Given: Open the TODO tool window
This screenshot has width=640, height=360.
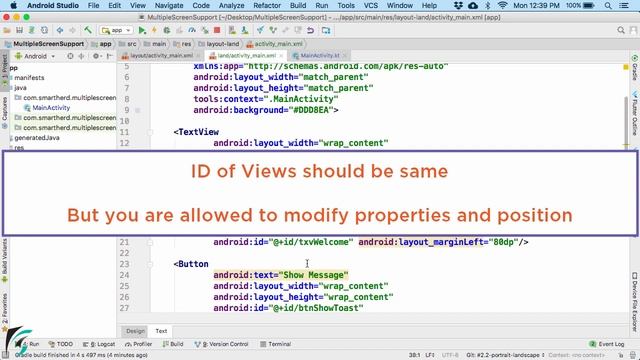Looking at the screenshot, I should point(61,344).
